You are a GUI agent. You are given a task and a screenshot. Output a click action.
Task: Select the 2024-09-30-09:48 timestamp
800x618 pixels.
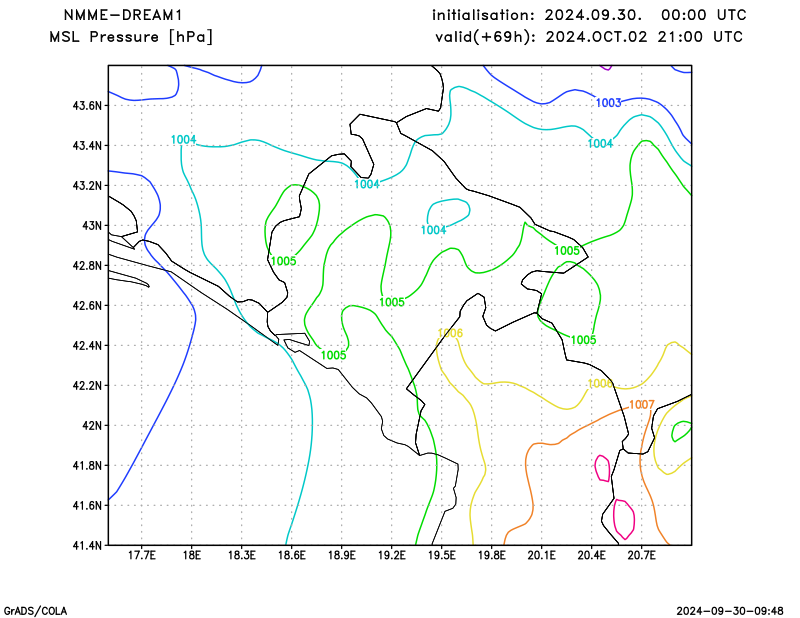click(730, 611)
